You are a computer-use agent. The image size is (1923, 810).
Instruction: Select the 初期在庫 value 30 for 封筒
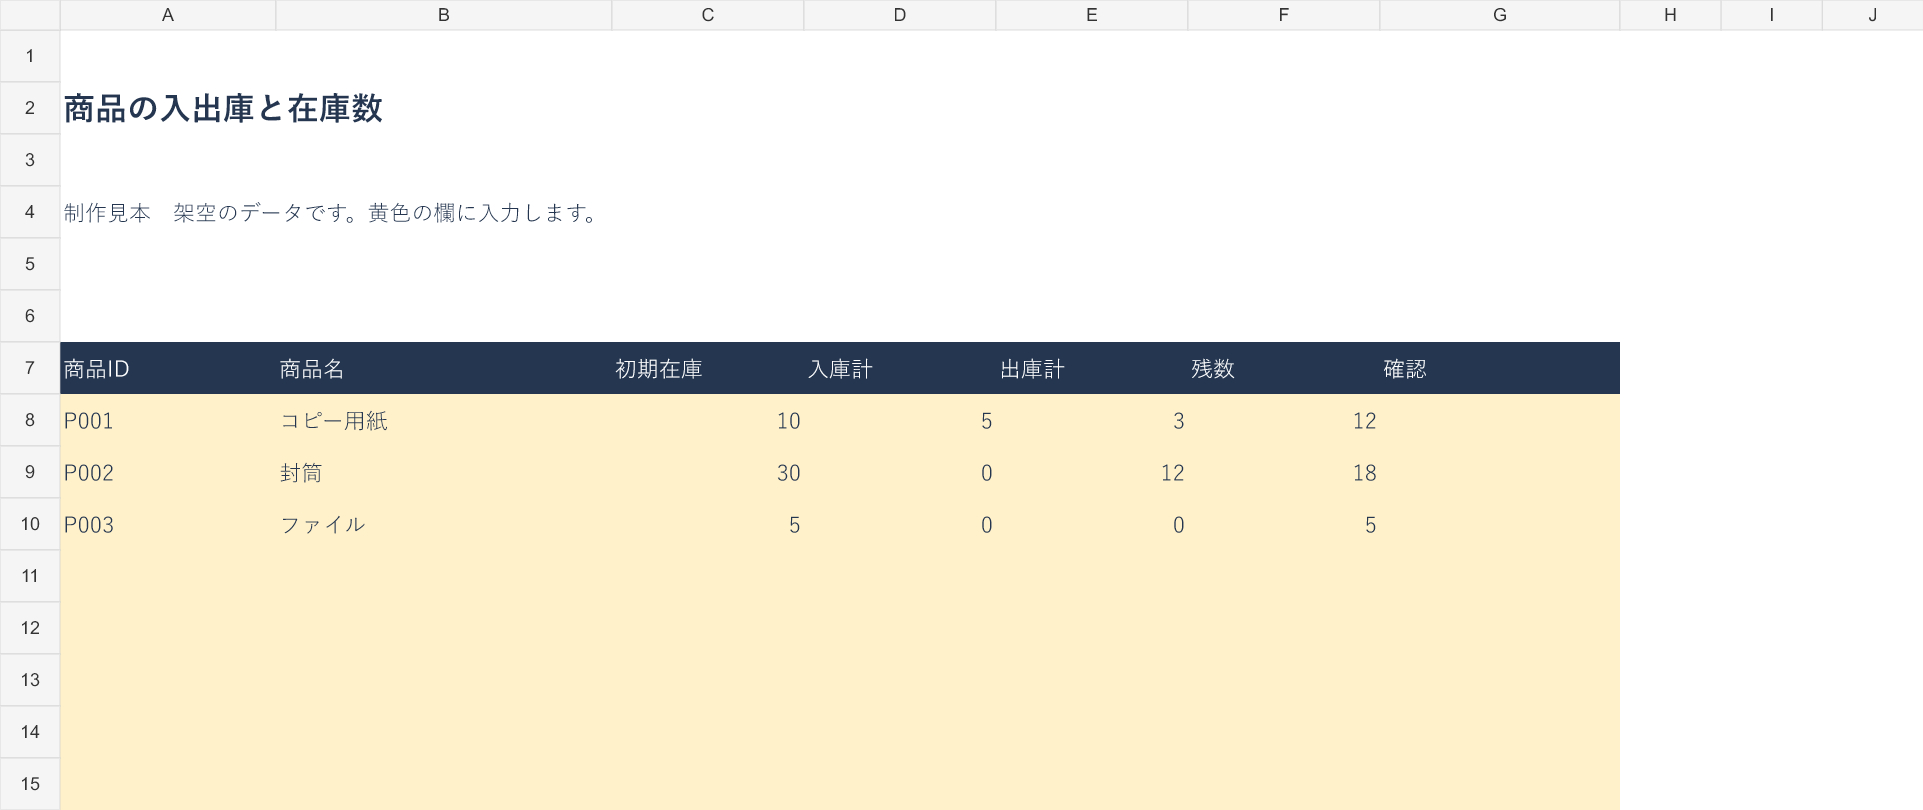(708, 473)
